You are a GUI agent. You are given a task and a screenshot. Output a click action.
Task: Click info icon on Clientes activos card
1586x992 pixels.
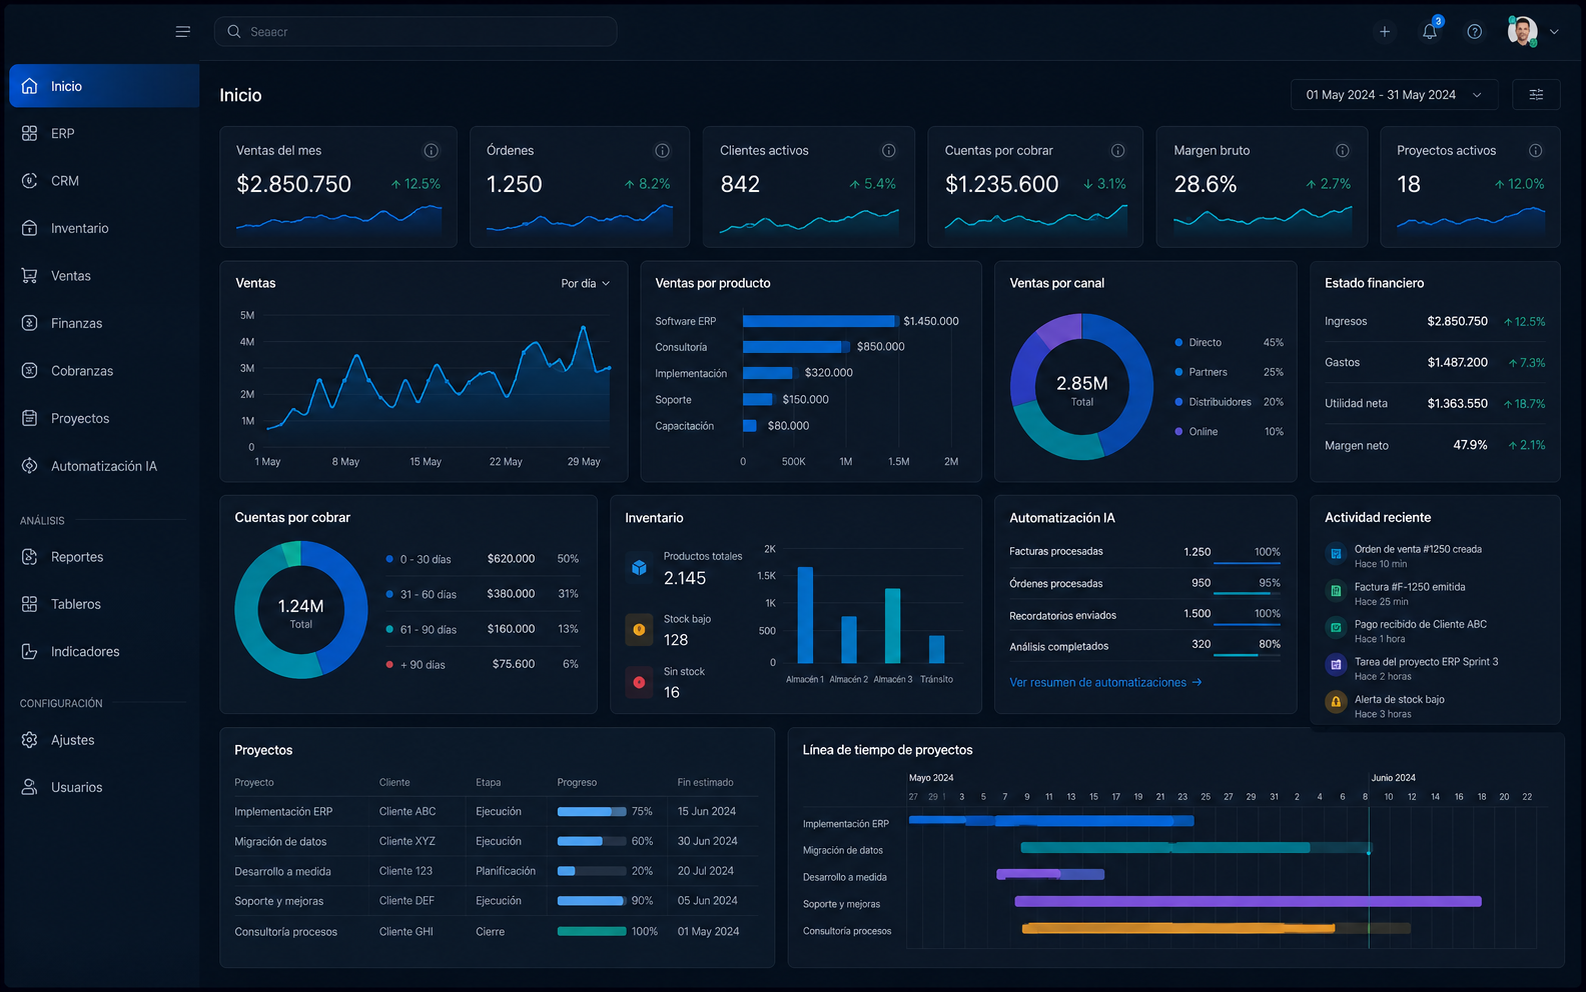coord(888,151)
